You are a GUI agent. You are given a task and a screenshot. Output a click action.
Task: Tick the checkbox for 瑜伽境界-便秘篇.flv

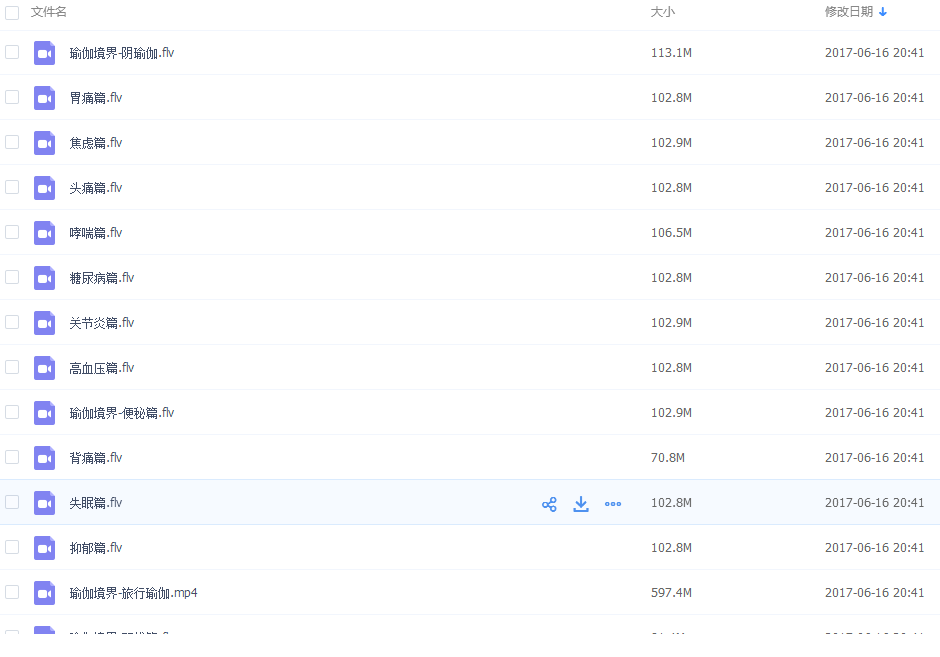pyautogui.click(x=12, y=412)
